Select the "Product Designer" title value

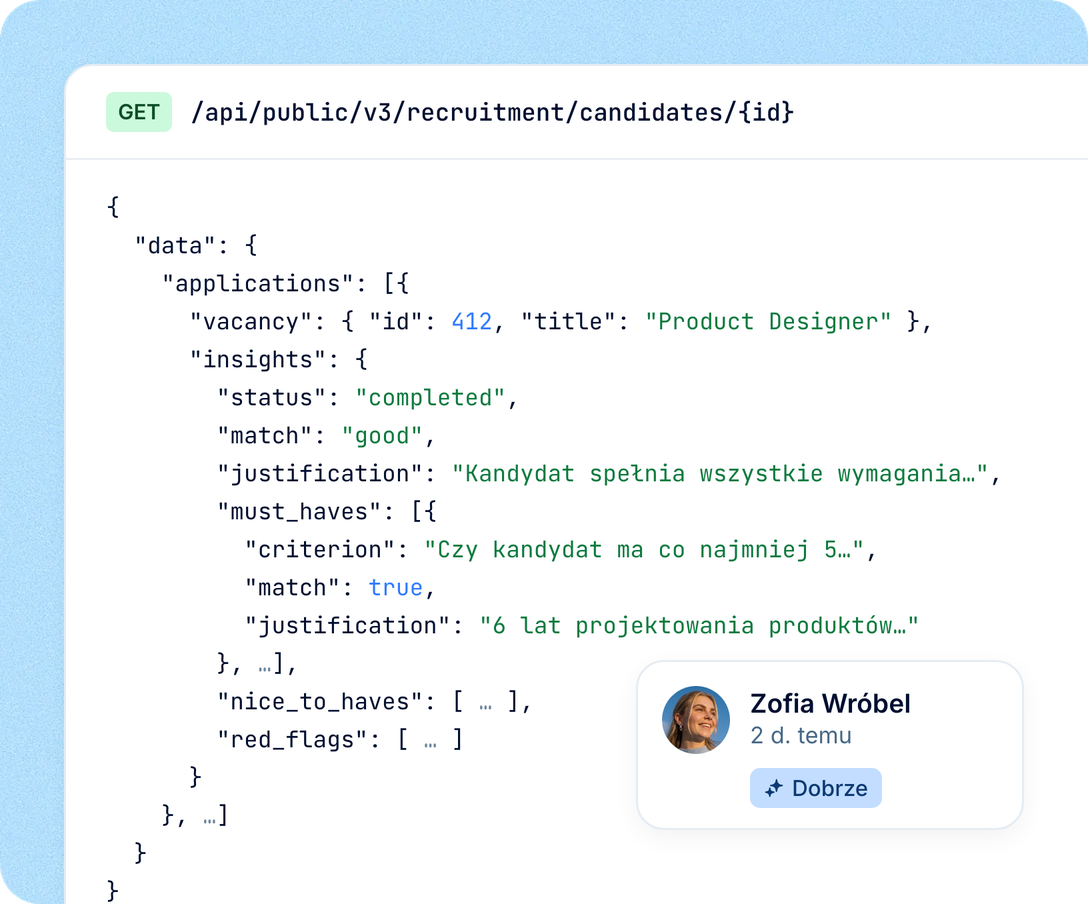(x=768, y=322)
